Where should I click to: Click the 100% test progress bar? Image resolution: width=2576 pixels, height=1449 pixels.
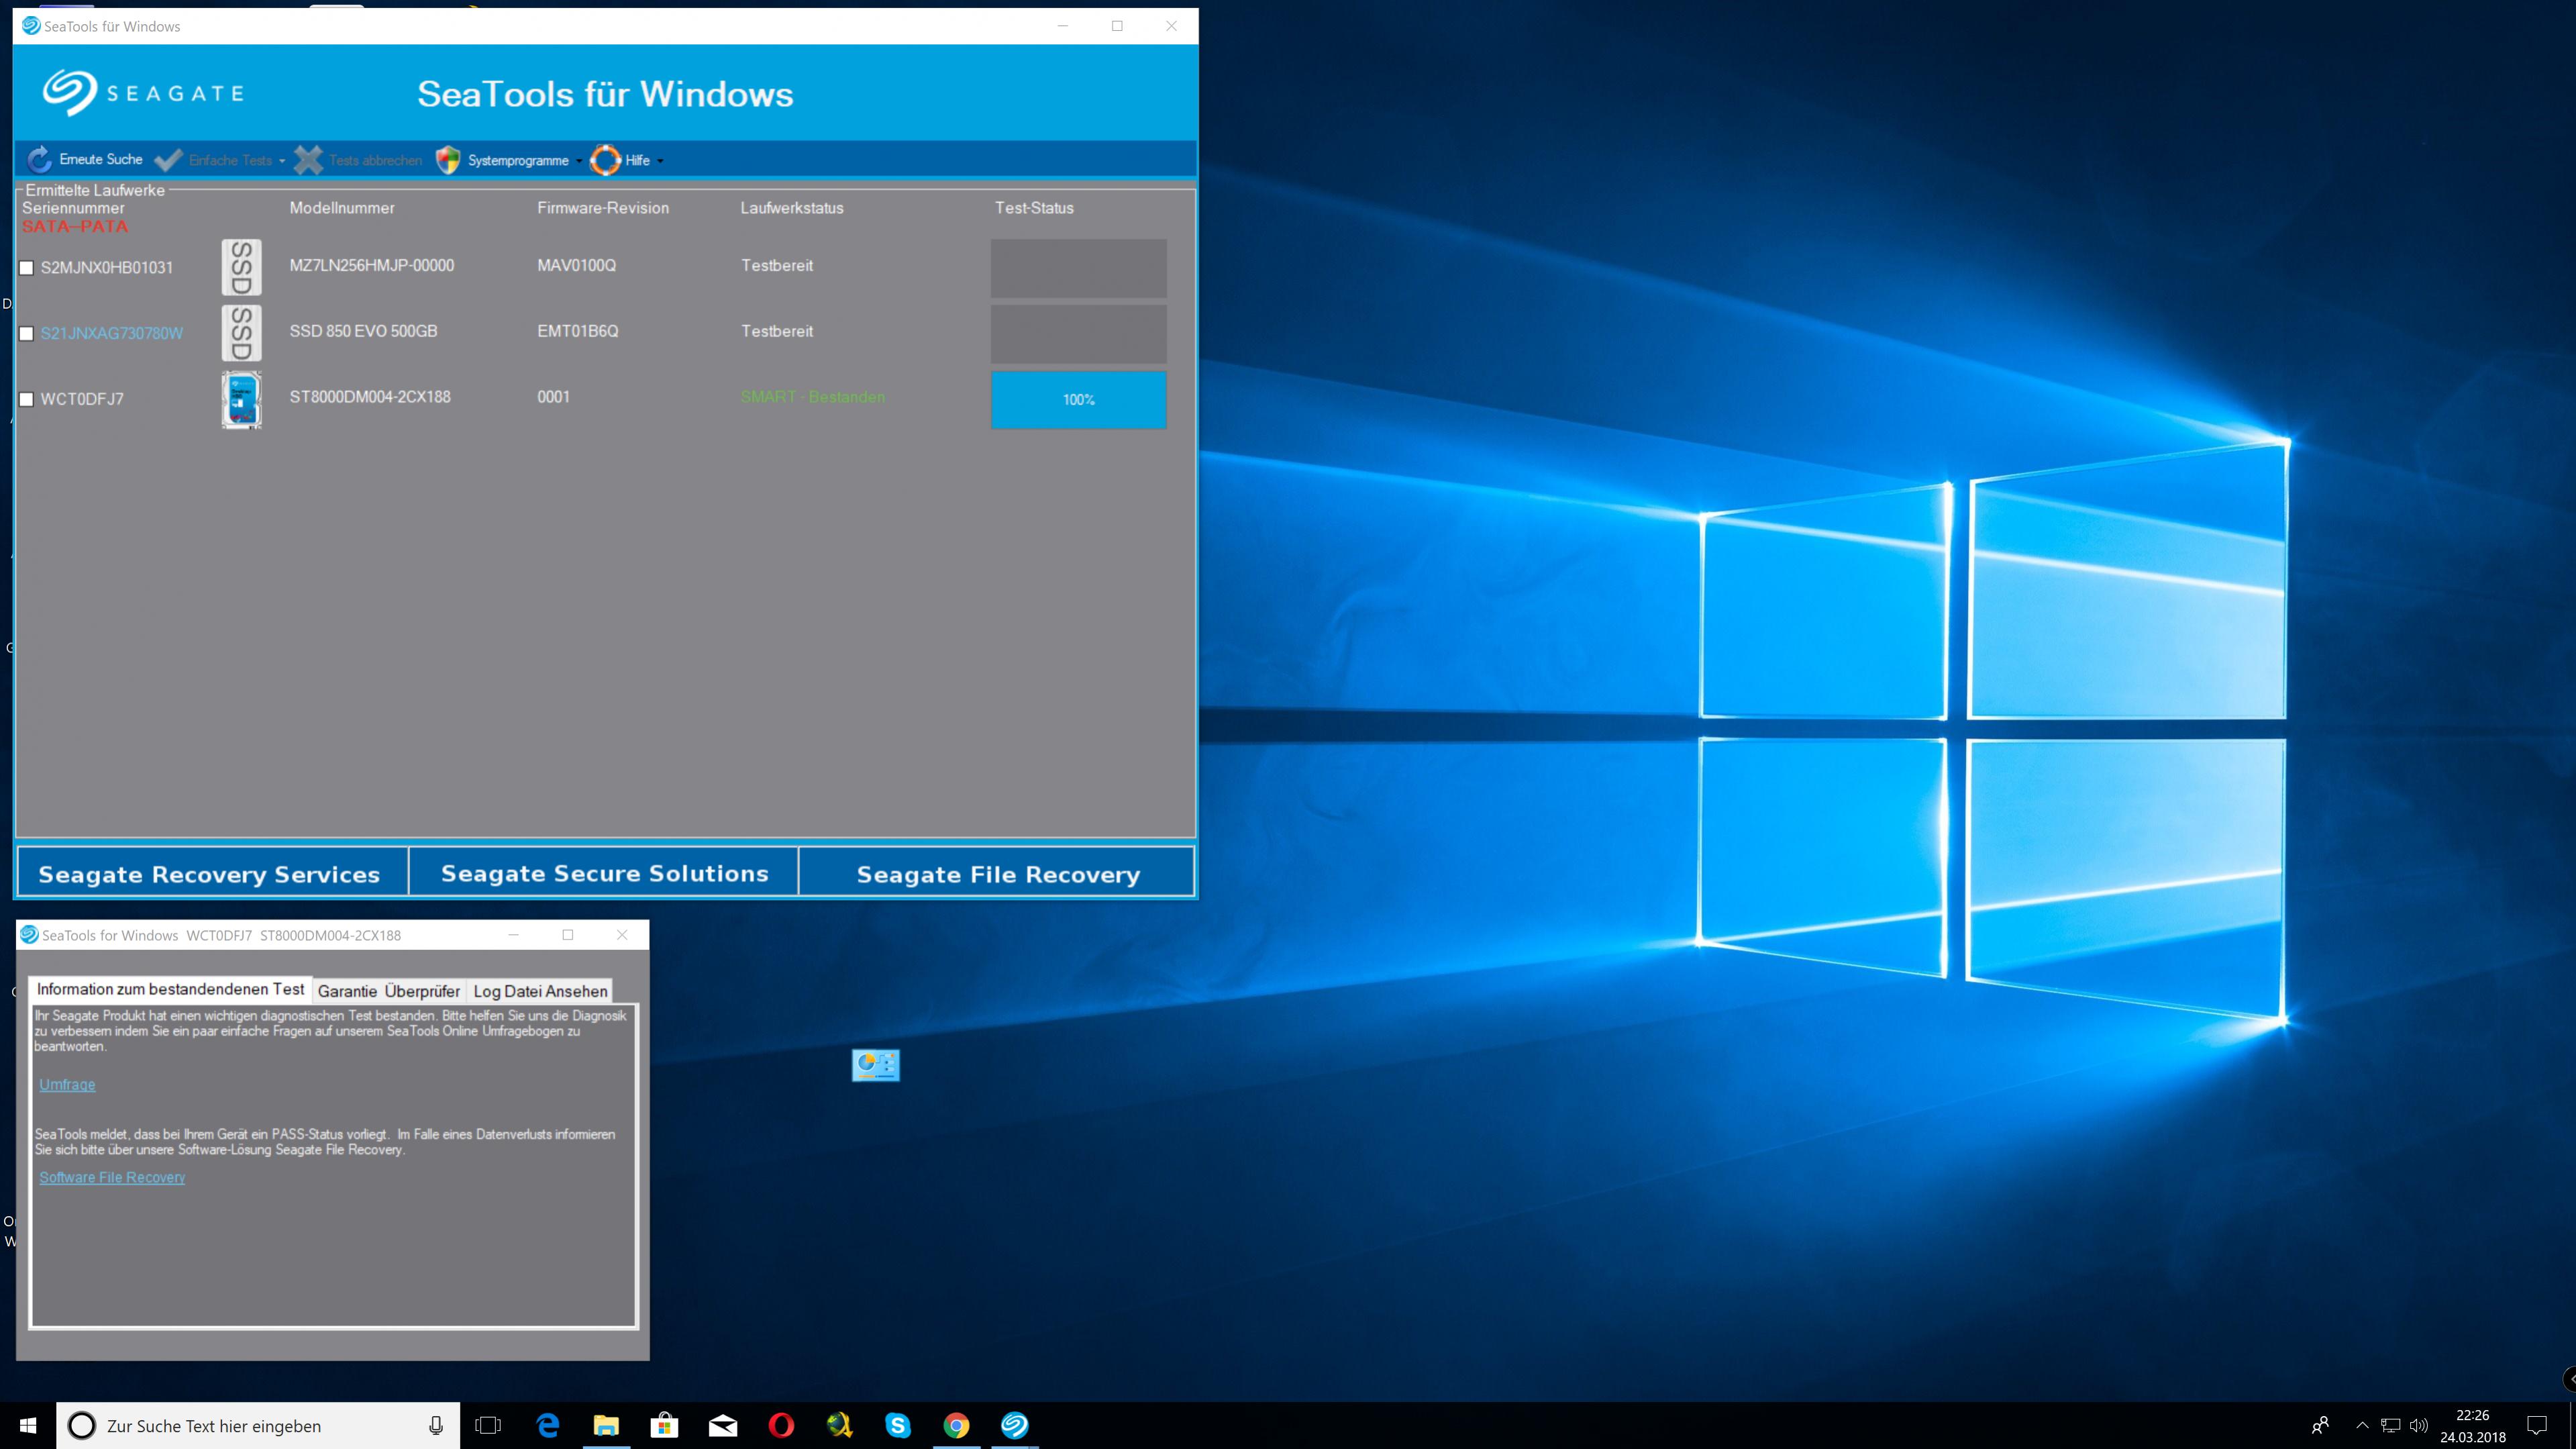(x=1078, y=400)
